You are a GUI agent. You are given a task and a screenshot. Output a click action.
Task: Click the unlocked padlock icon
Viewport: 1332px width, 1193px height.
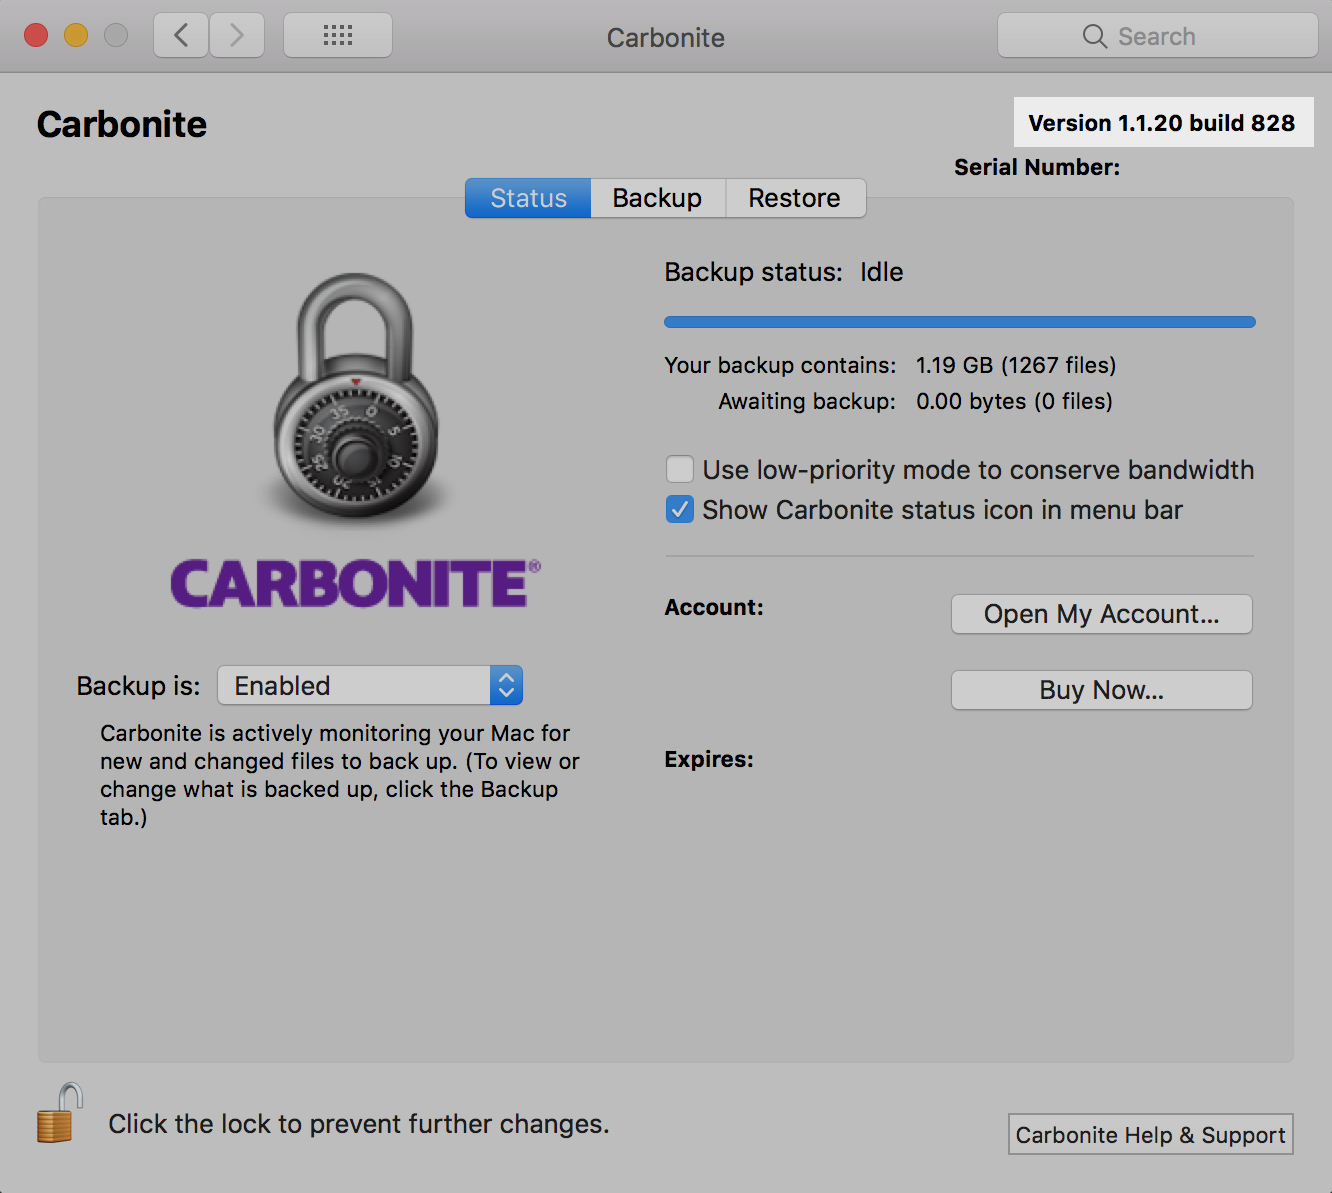coord(58,1114)
